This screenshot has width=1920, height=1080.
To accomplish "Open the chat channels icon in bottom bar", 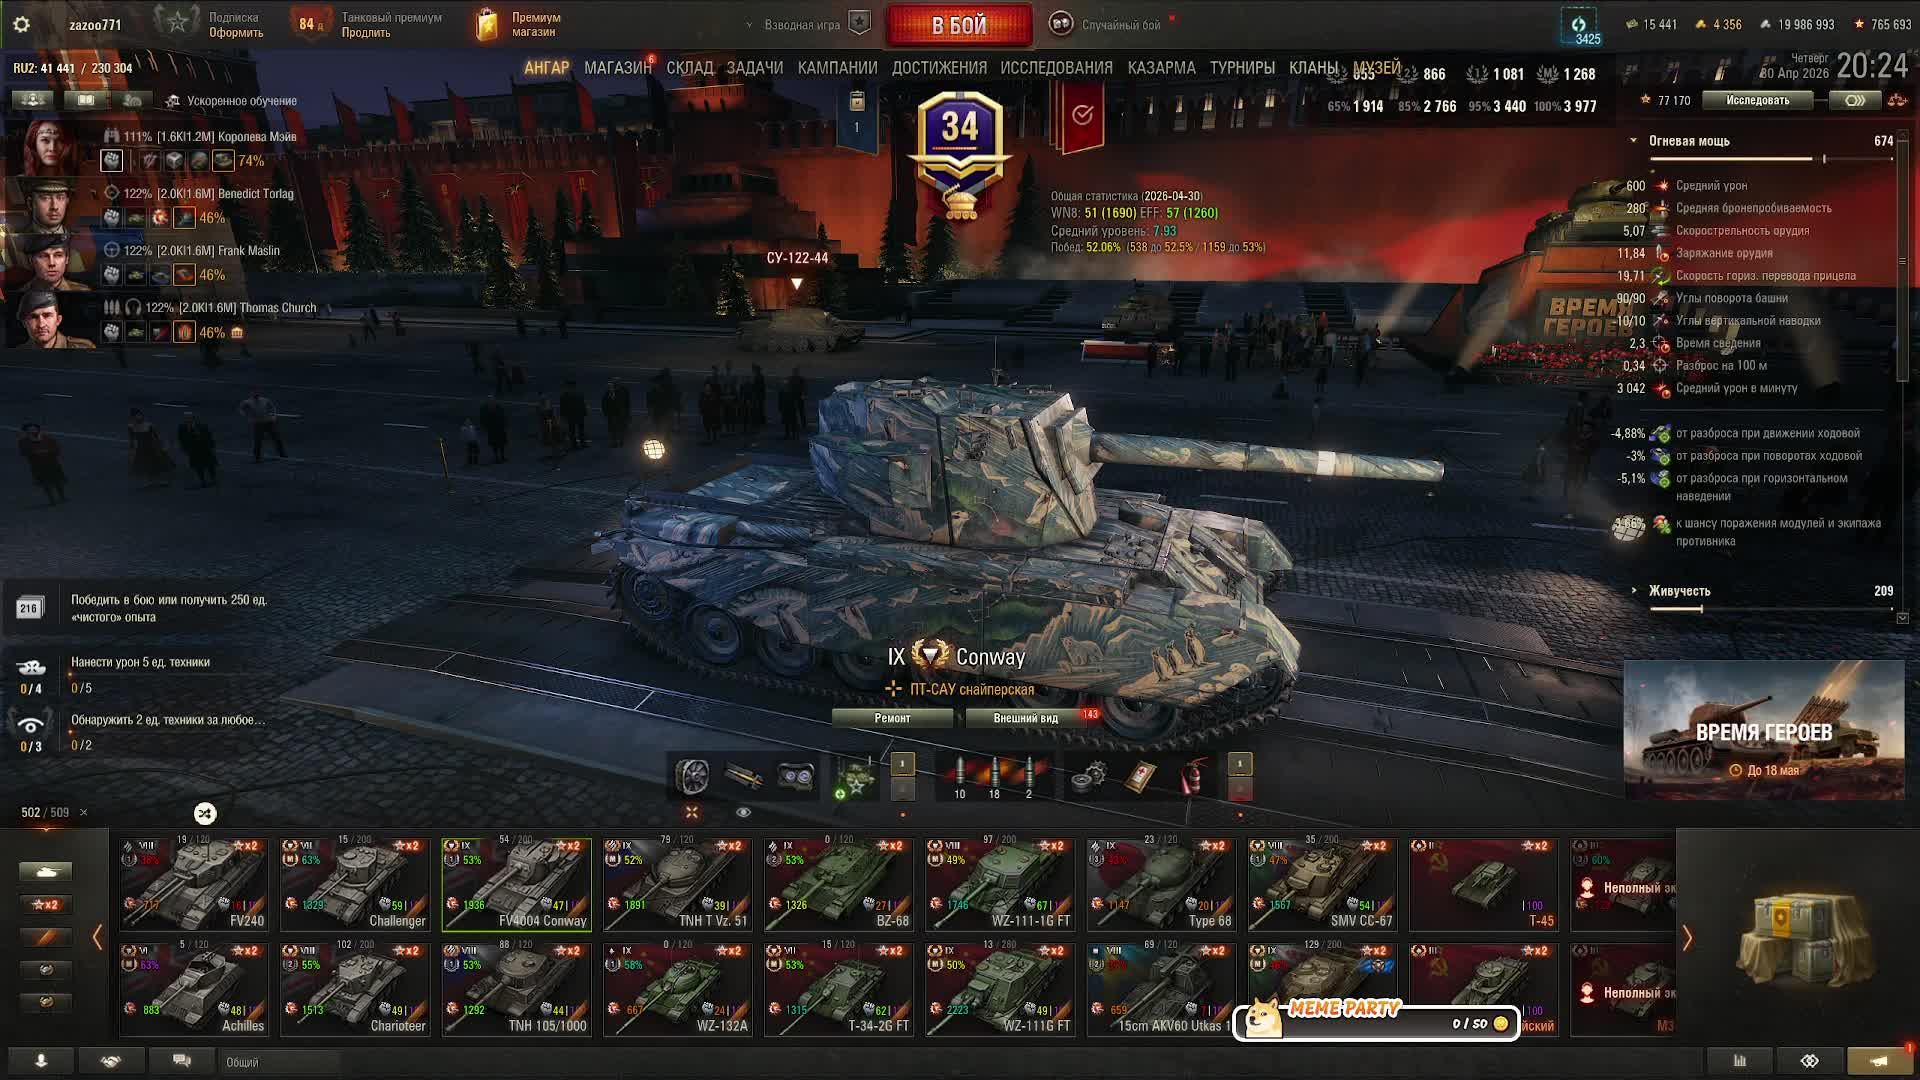I will coord(181,1060).
